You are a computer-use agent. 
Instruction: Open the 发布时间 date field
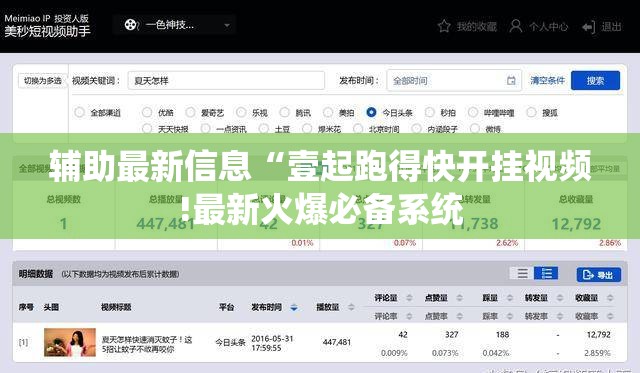(x=454, y=80)
